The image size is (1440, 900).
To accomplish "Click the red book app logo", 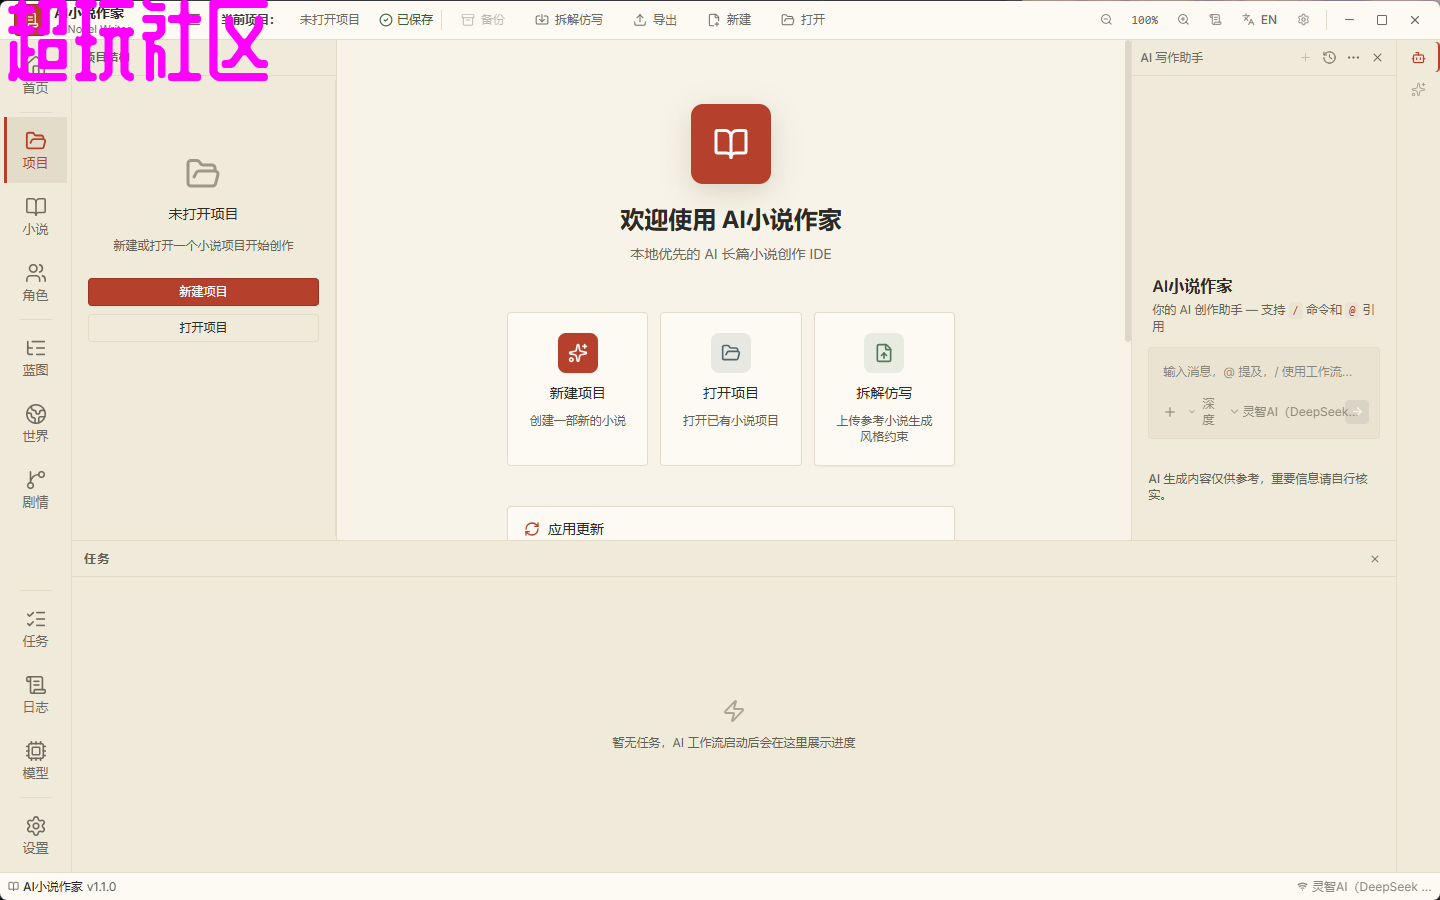I will (x=731, y=144).
